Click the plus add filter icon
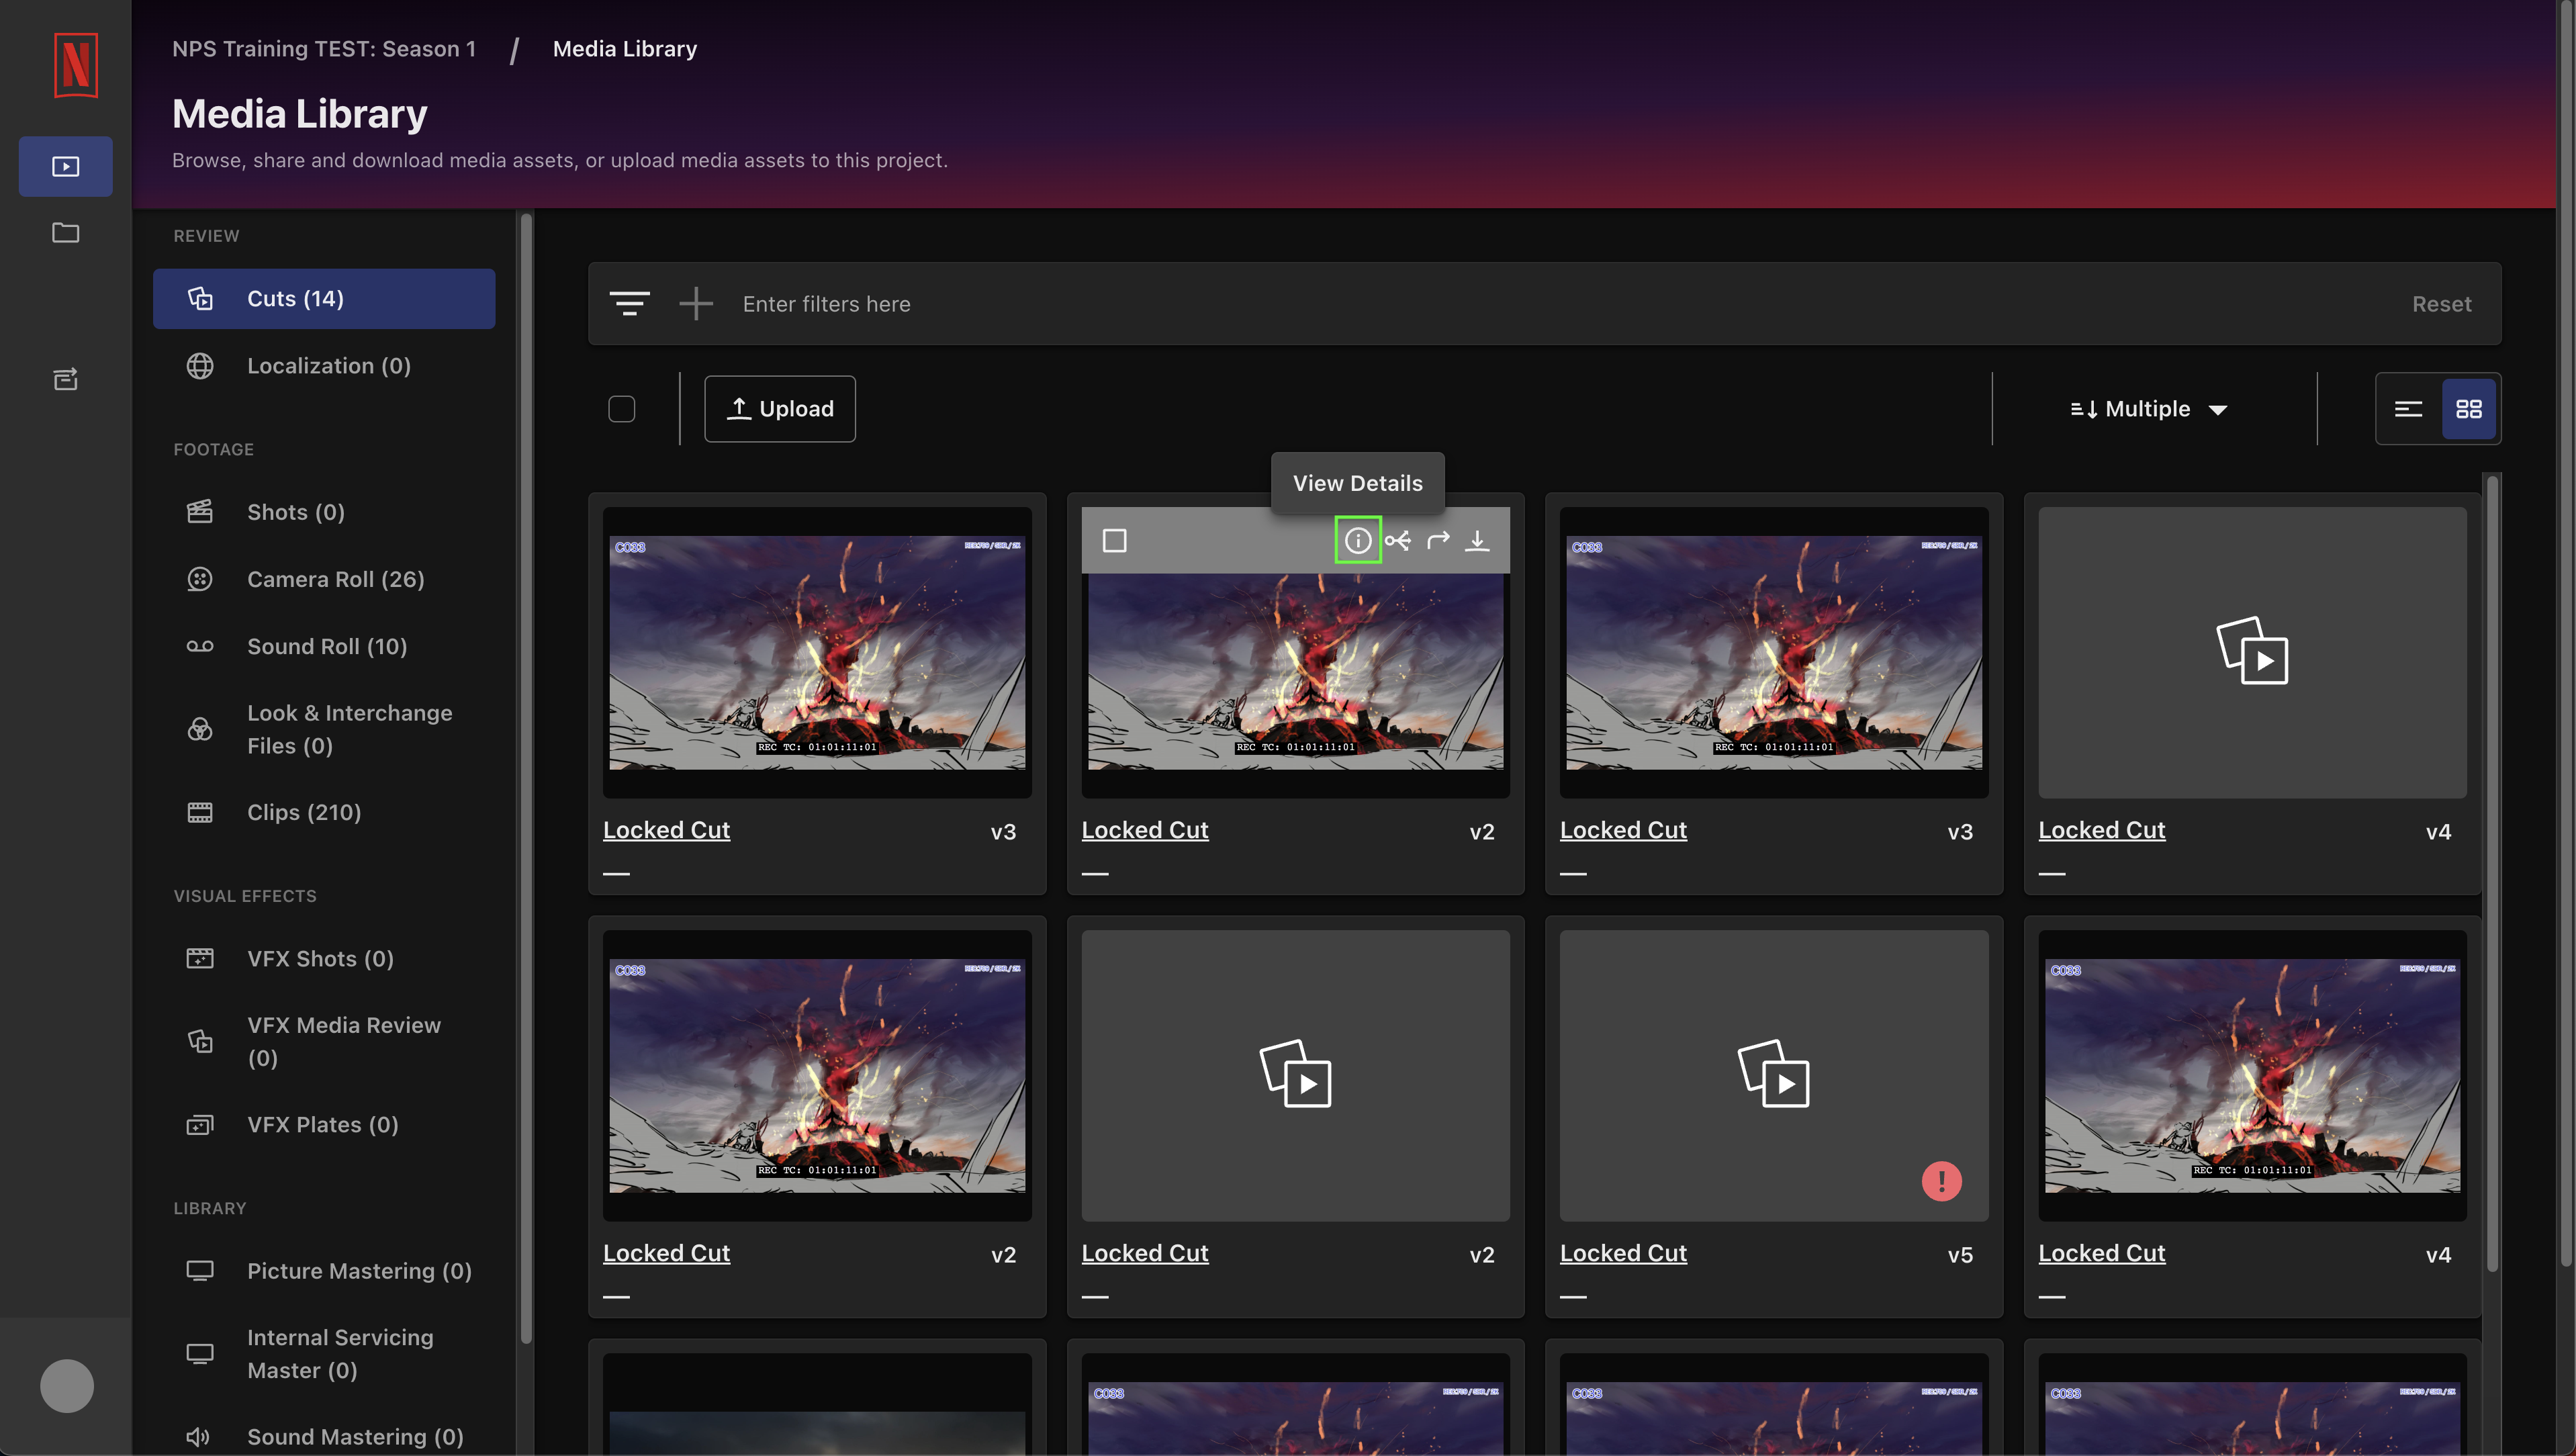This screenshot has width=2576, height=1456. pos(696,303)
